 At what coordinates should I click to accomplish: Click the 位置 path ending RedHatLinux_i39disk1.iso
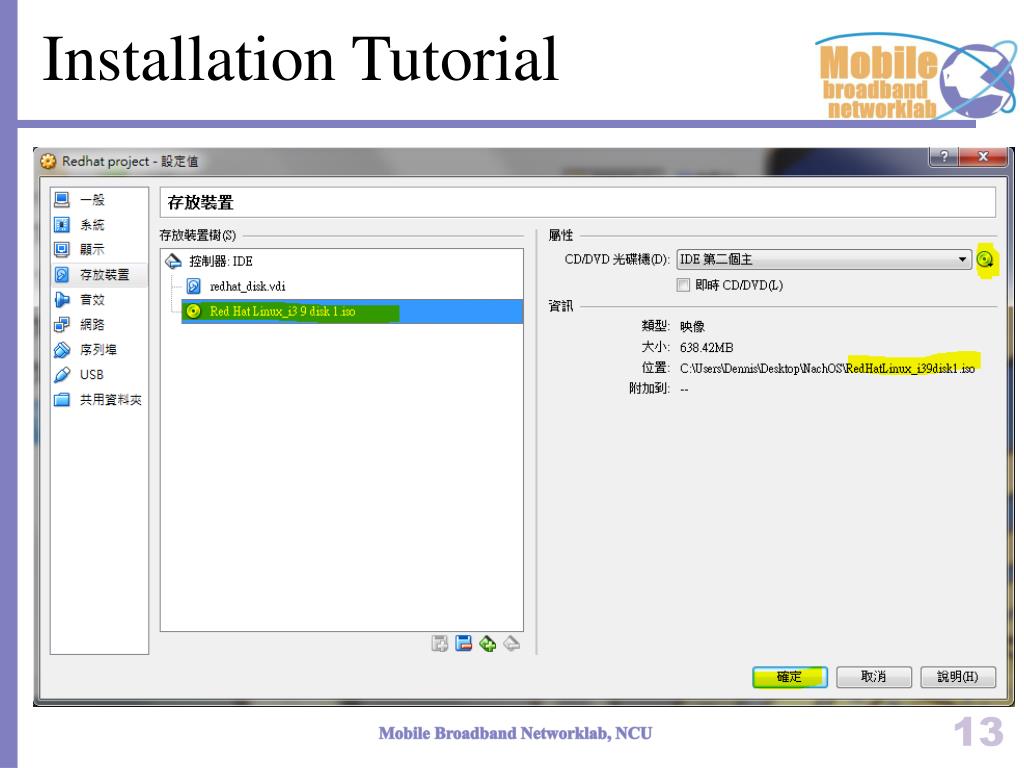[x=827, y=368]
